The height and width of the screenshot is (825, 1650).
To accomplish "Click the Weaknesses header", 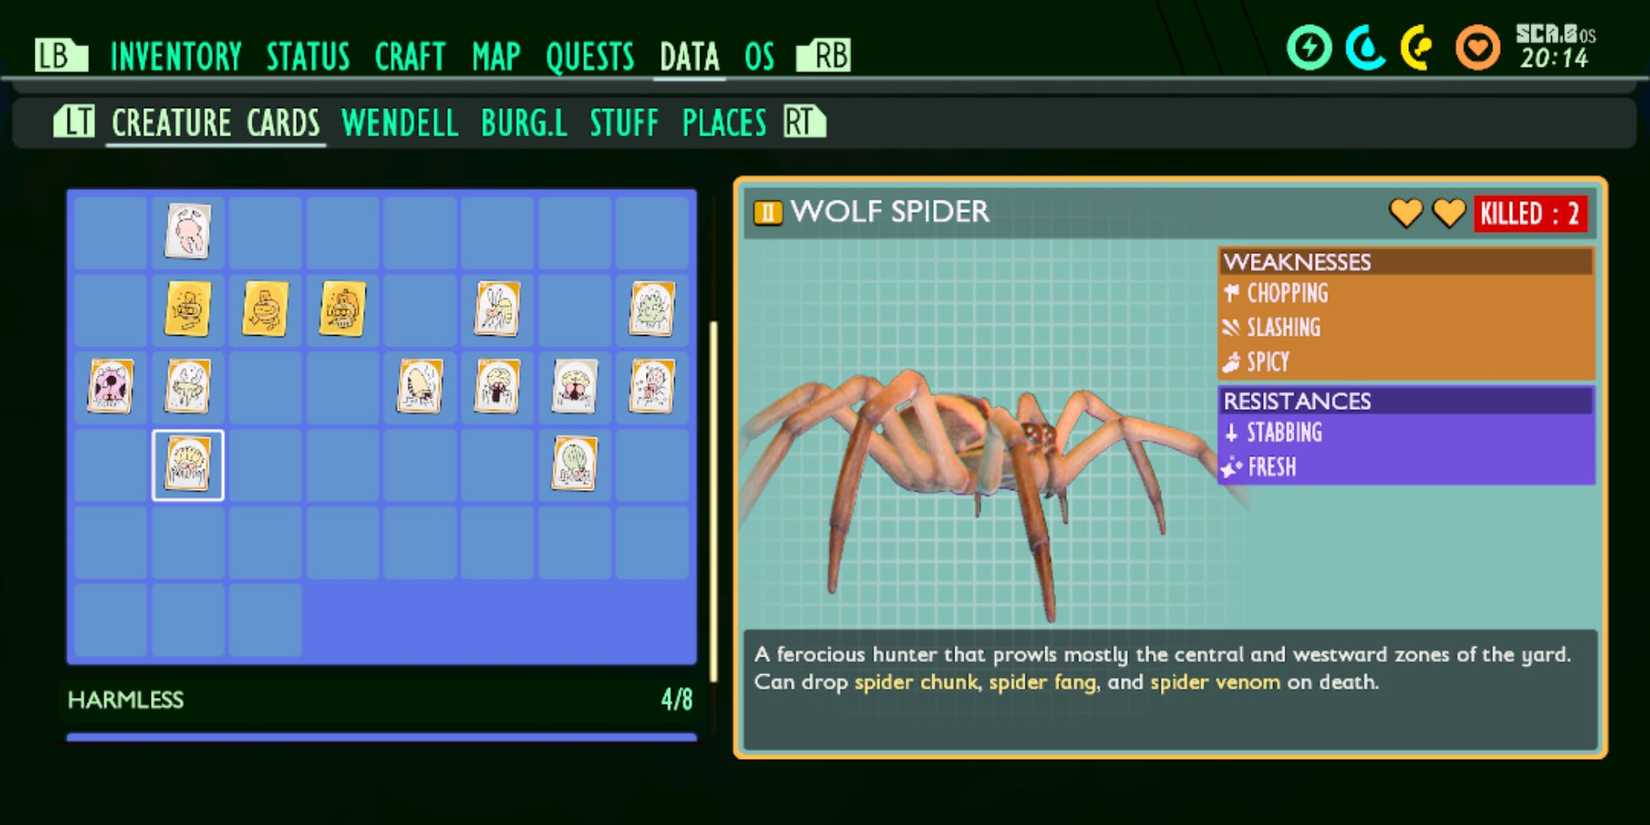I will (1405, 262).
